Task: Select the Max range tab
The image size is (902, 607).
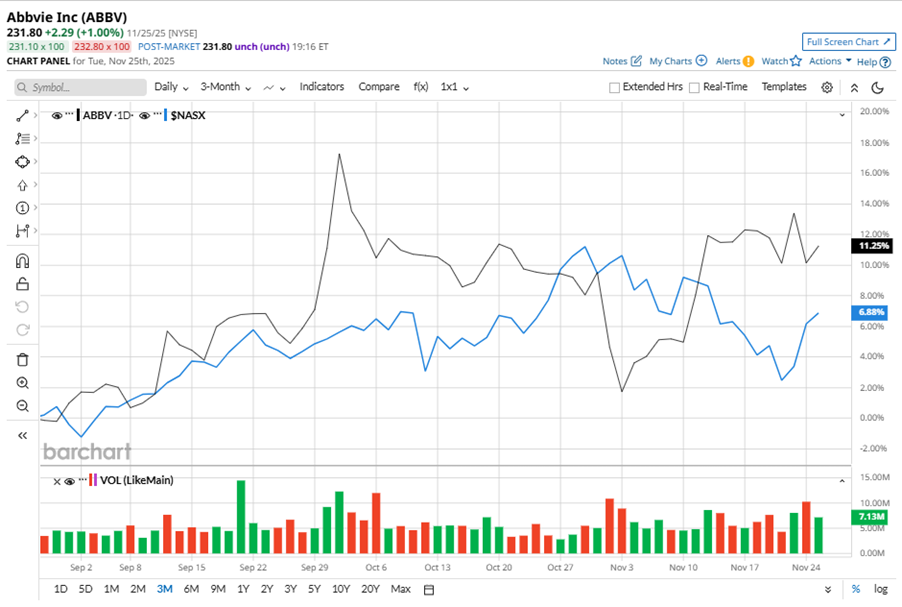Action: [400, 589]
